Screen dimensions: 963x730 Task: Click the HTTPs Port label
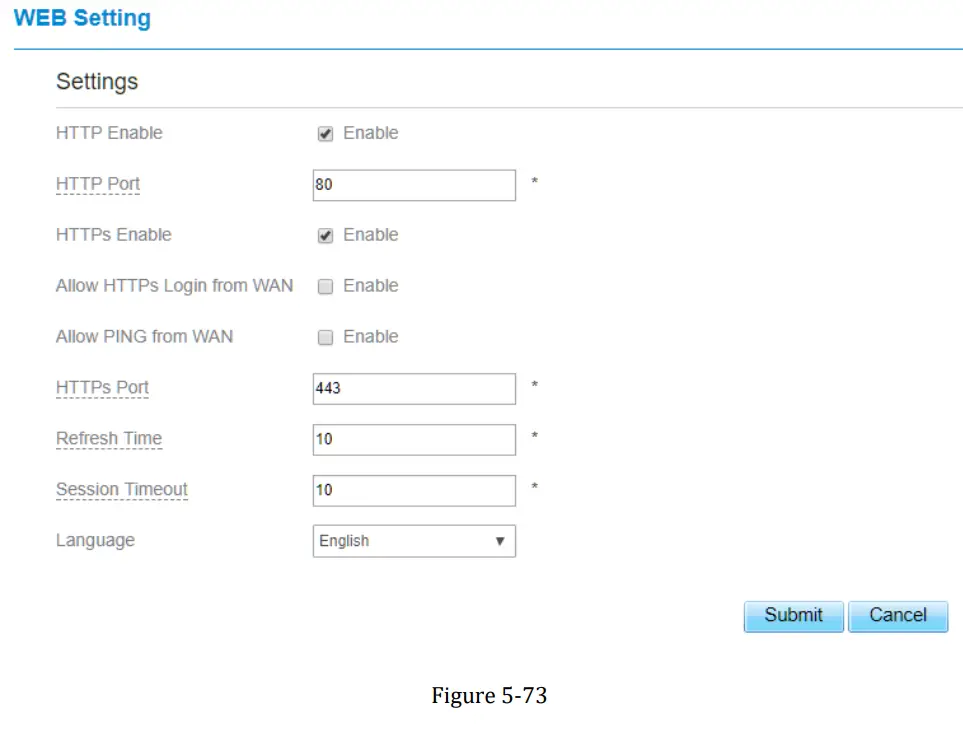pyautogui.click(x=102, y=388)
